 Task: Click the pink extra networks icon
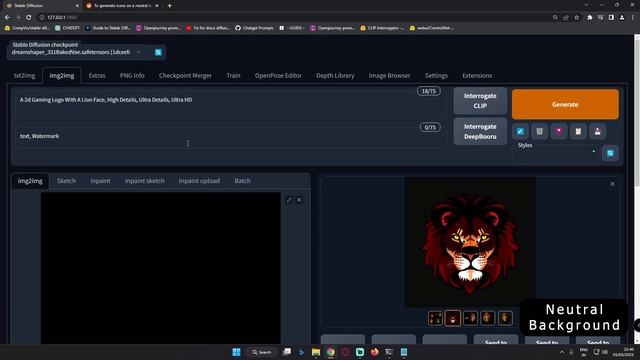(559, 131)
